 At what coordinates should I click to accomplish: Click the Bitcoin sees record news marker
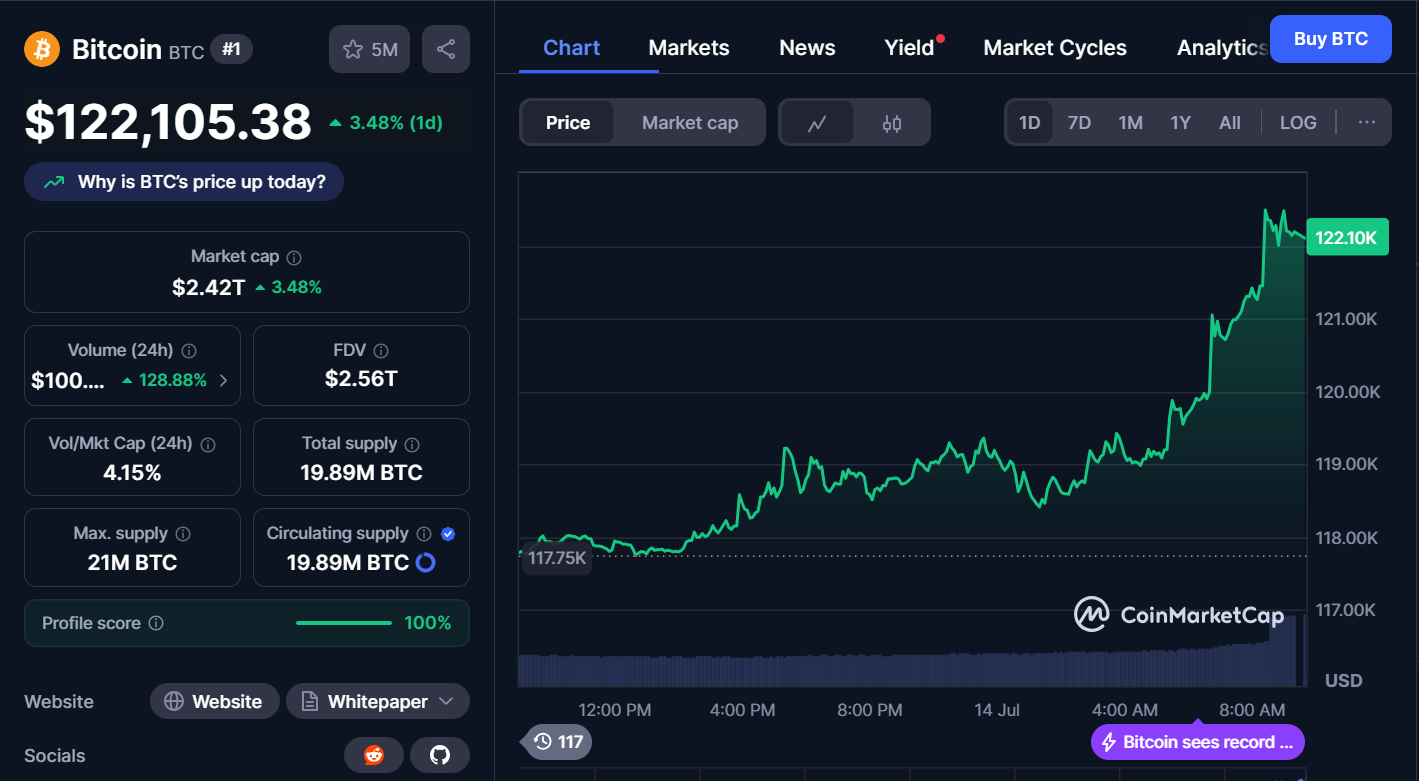click(1198, 742)
